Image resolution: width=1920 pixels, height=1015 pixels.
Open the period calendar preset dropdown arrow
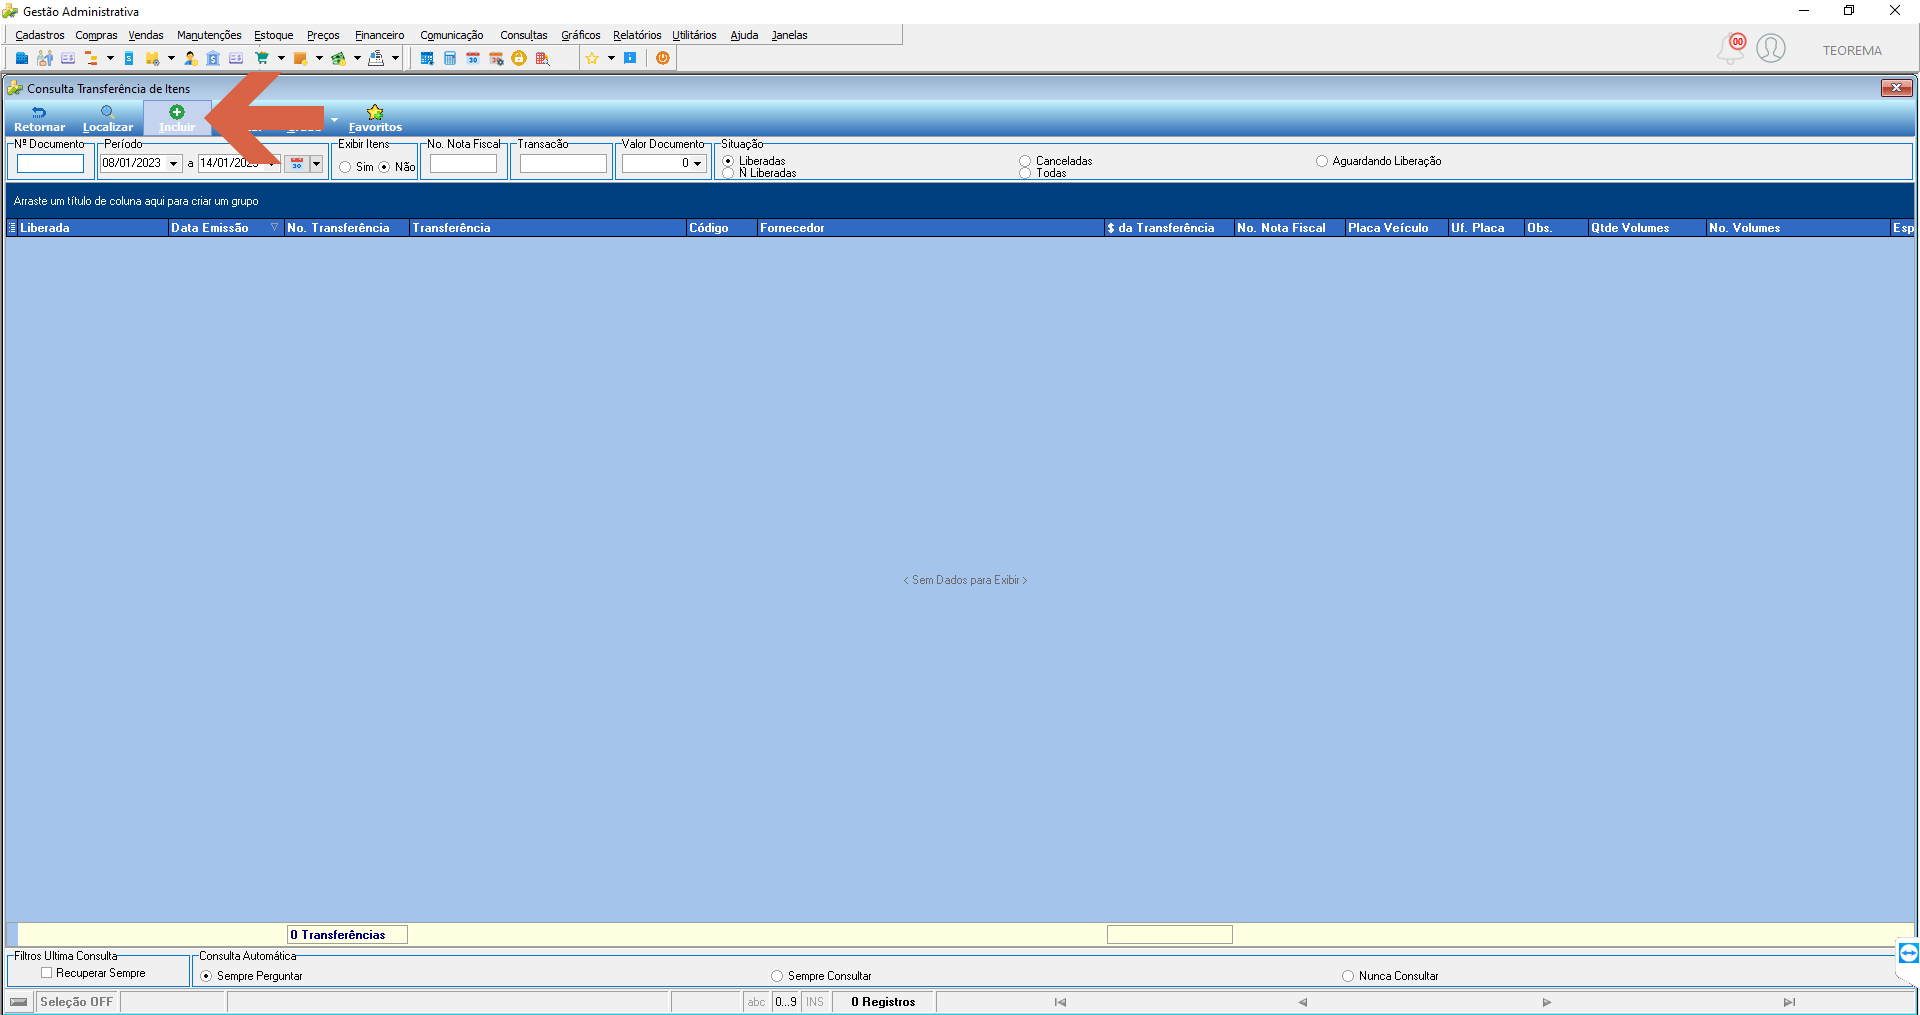click(x=316, y=164)
